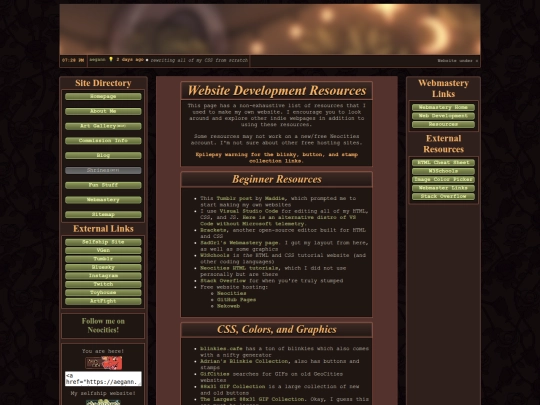Viewport: 540px width, 405px height.
Task: Click the blurred site header banner
Action: point(270,29)
